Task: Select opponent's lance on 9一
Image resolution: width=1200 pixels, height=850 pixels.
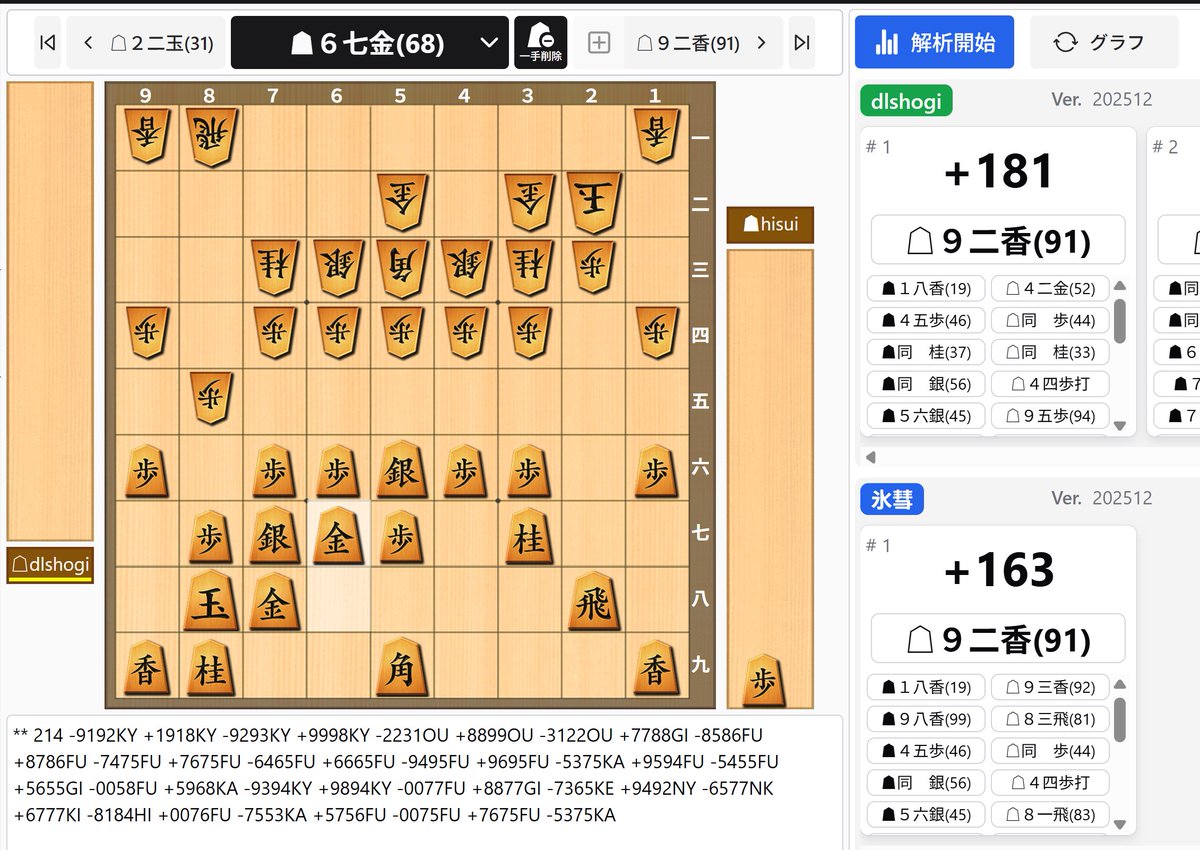Action: click(x=146, y=137)
